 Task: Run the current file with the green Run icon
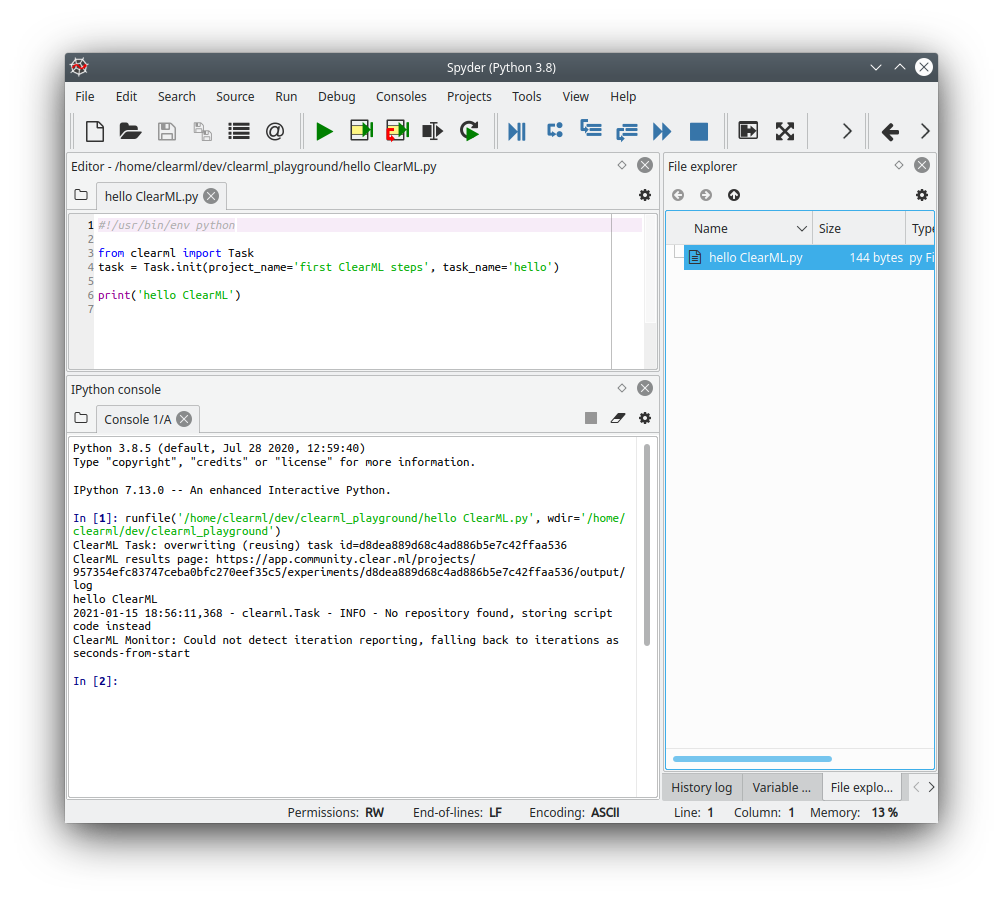[324, 131]
